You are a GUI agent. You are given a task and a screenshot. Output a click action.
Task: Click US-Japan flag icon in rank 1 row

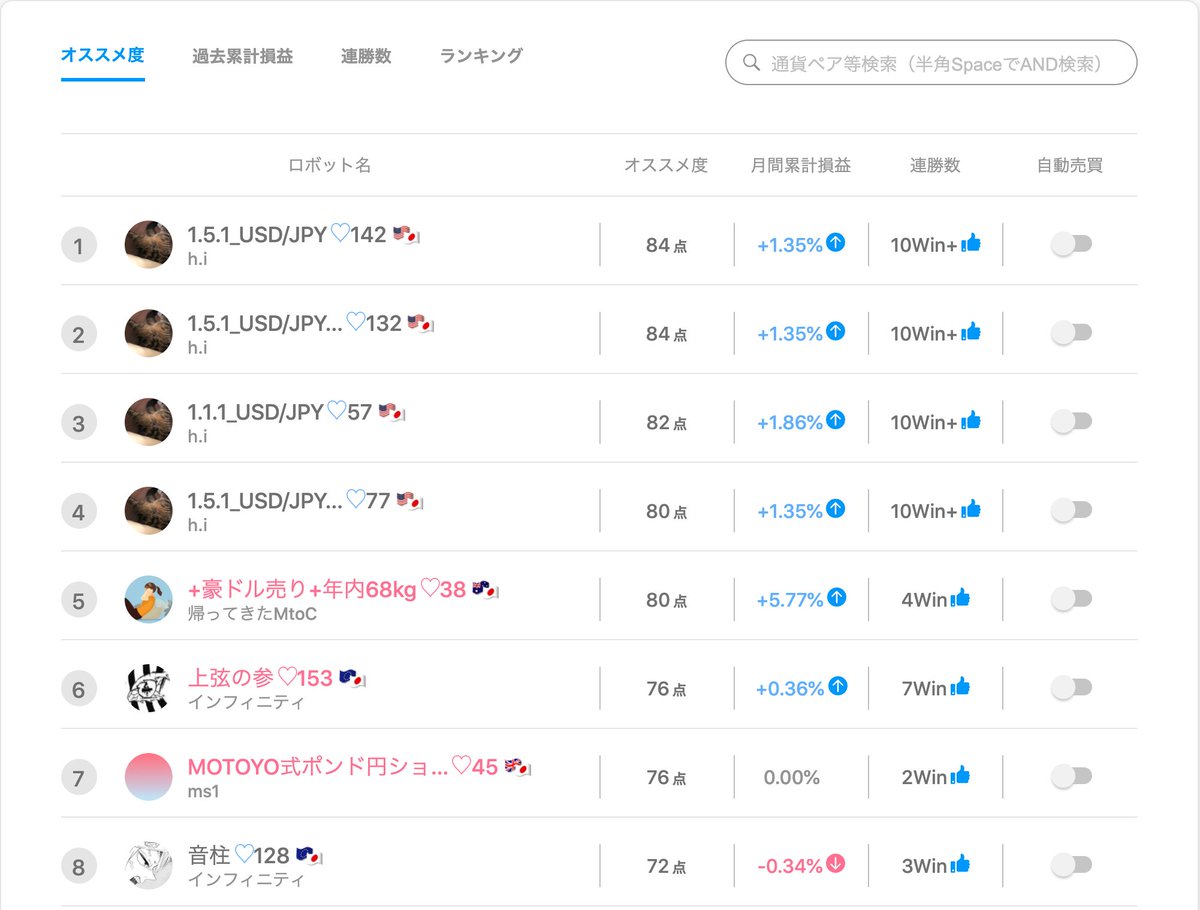tap(406, 235)
